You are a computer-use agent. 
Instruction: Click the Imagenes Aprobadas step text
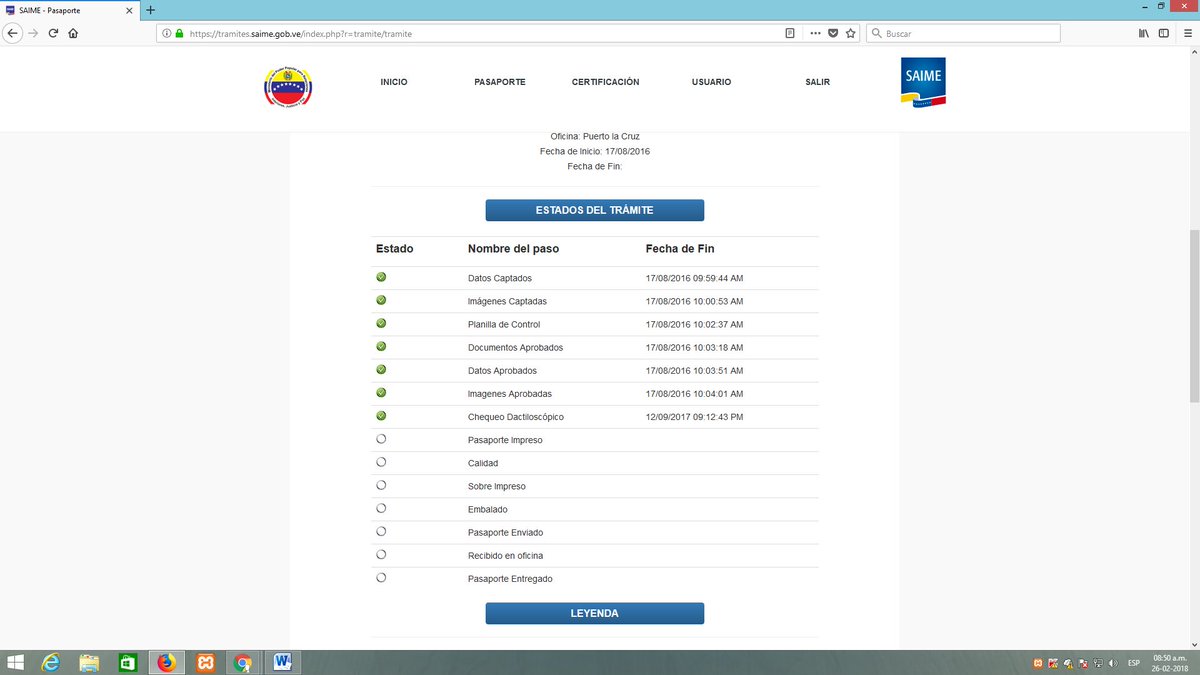click(x=509, y=393)
